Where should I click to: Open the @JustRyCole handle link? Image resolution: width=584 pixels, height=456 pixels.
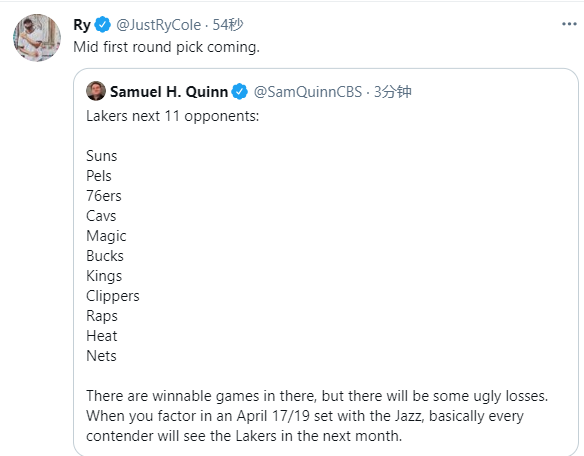click(159, 25)
